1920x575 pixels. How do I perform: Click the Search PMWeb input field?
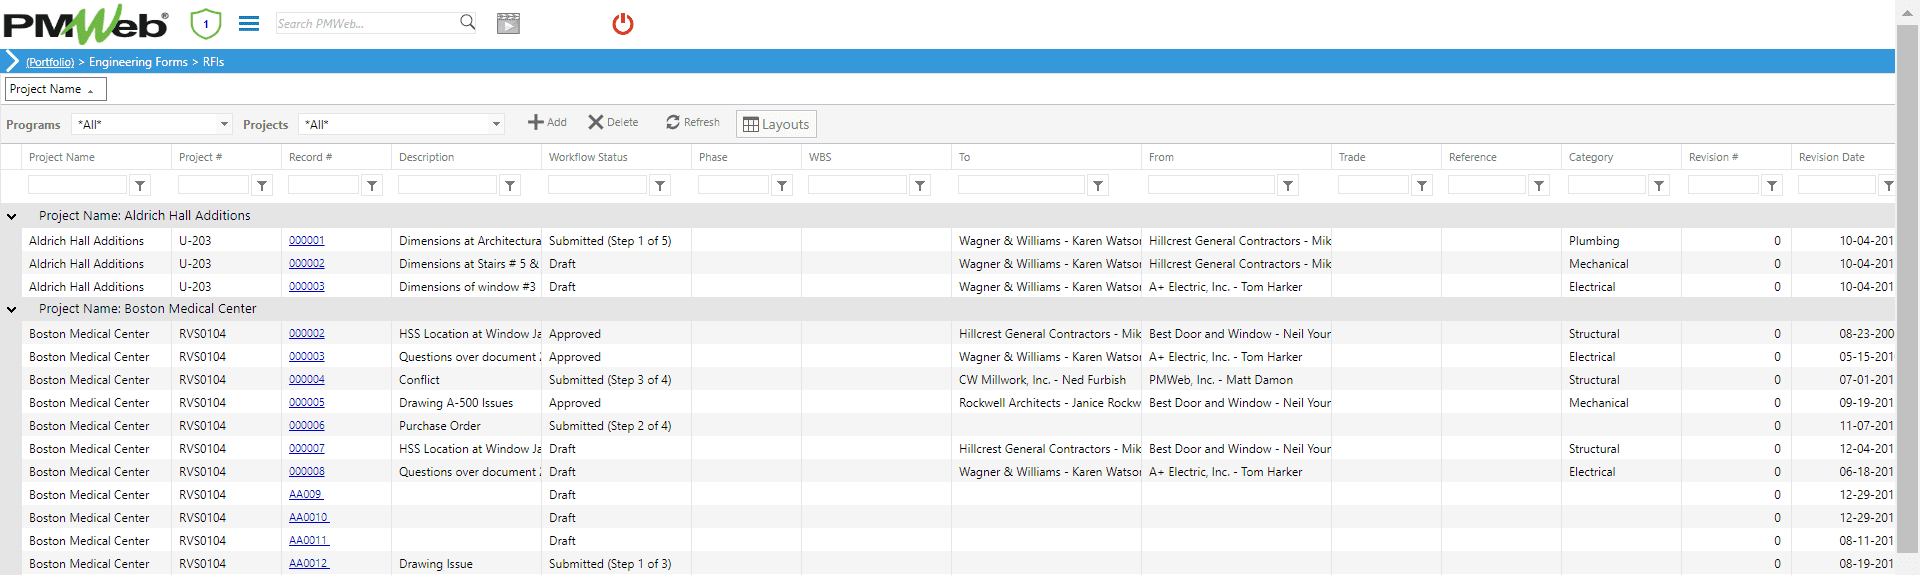pyautogui.click(x=365, y=23)
